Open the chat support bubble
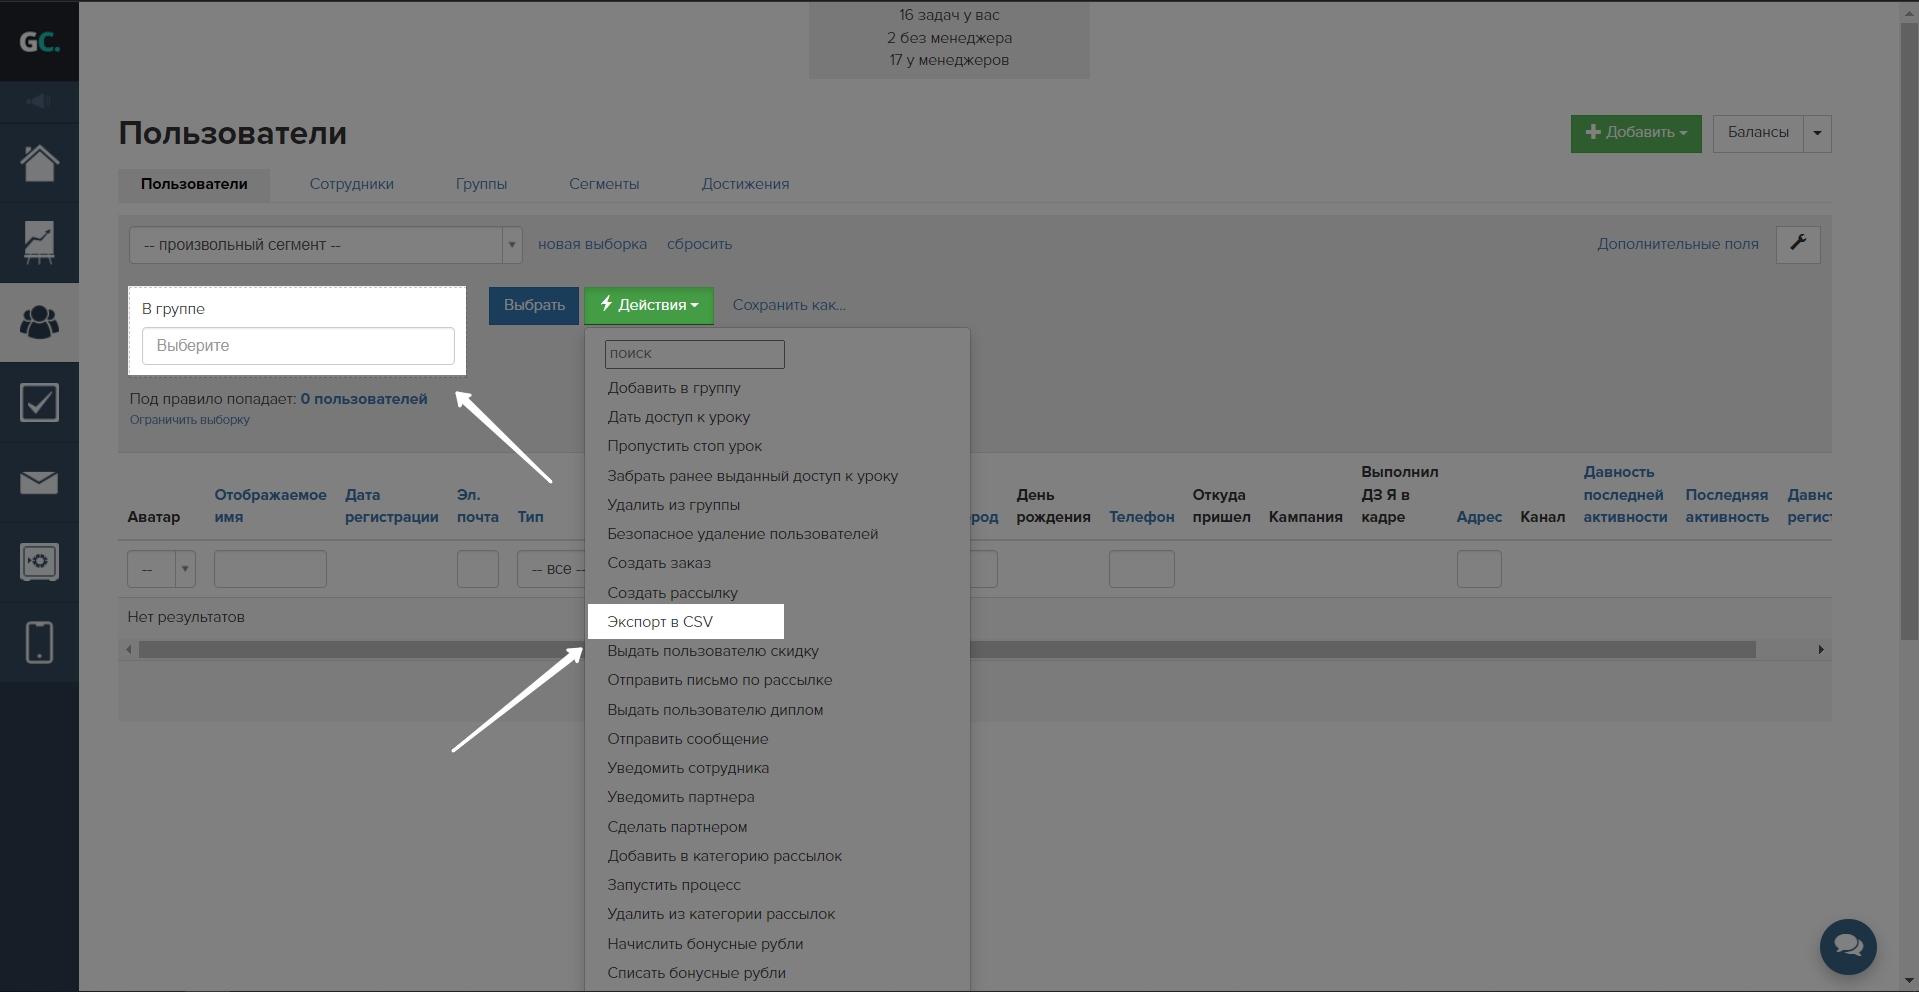The height and width of the screenshot is (992, 1919). coord(1847,945)
